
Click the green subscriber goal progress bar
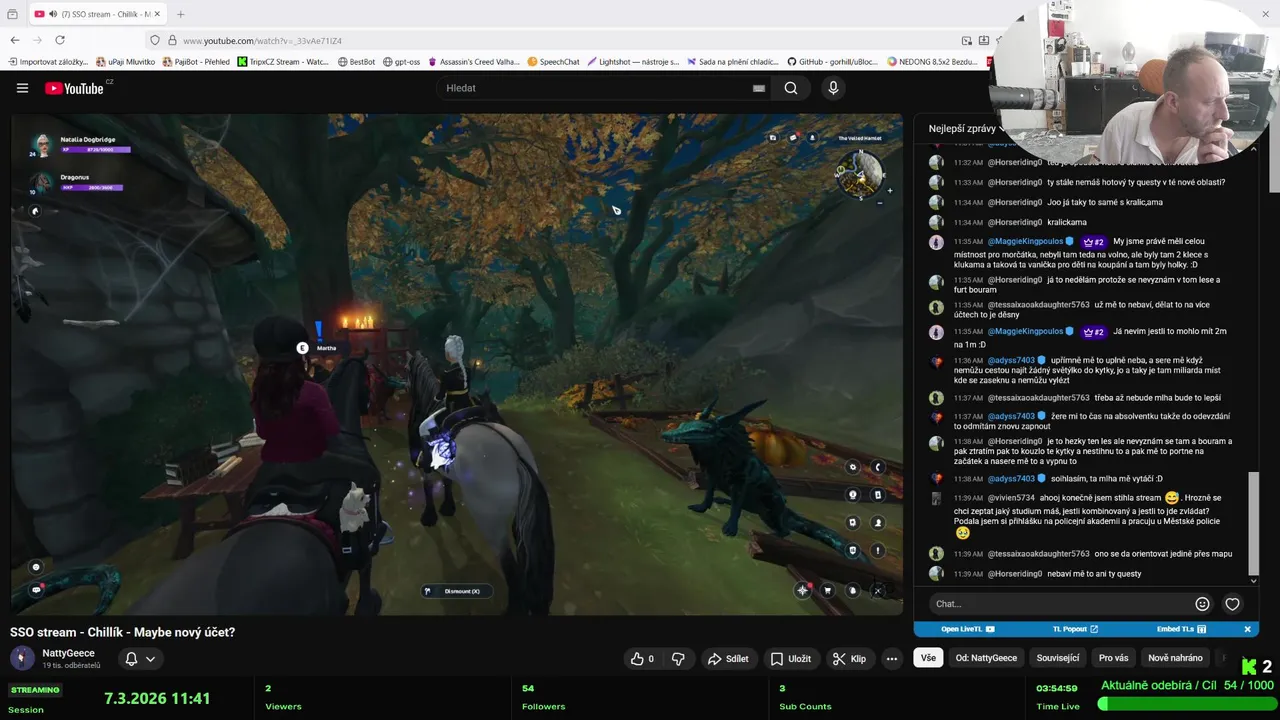[1186, 704]
